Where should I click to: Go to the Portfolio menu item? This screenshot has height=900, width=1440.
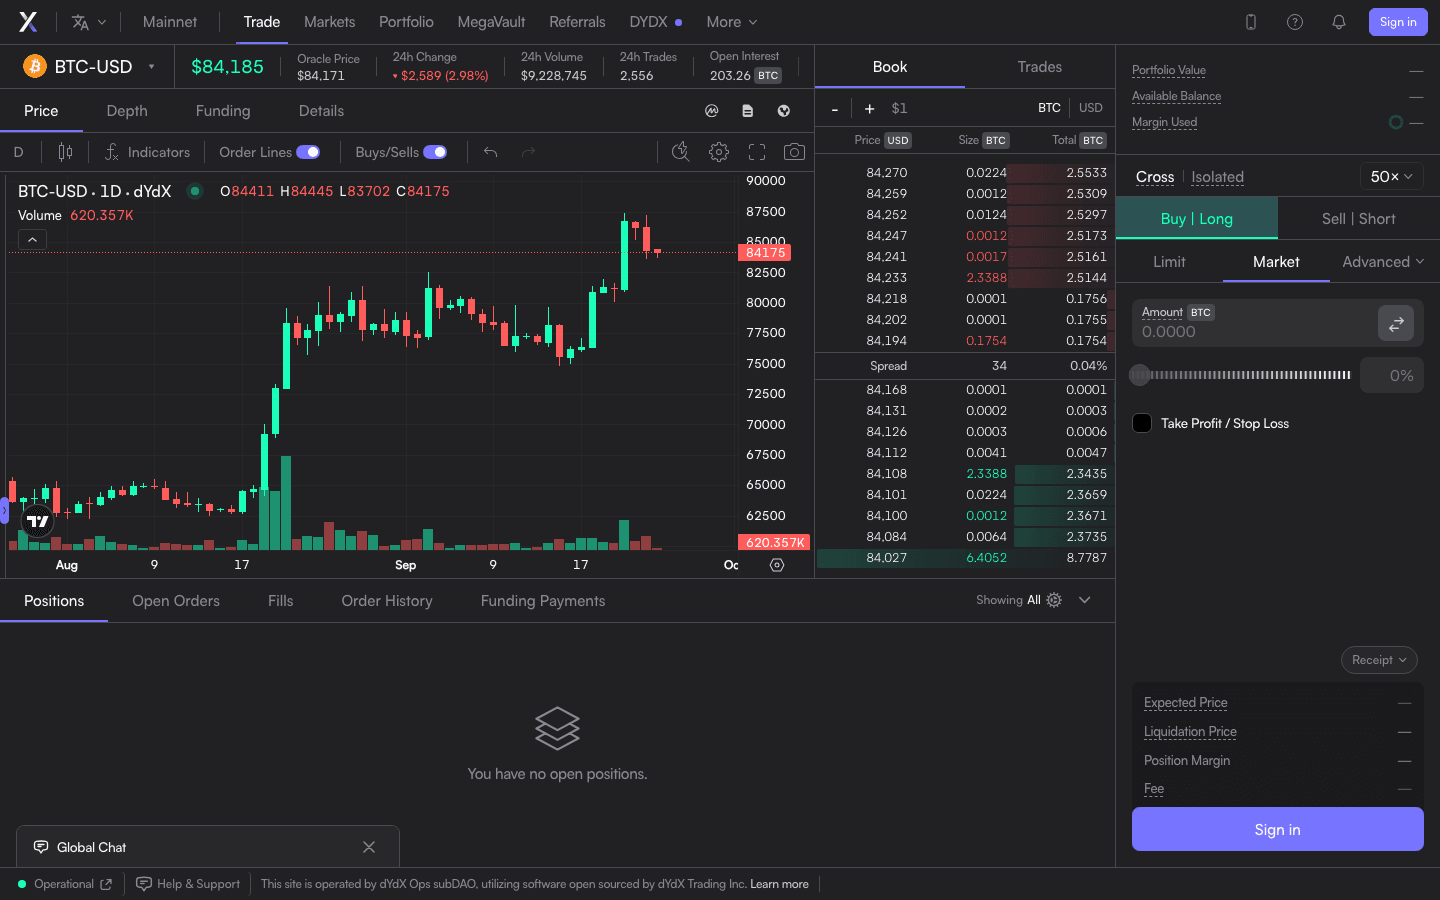(406, 22)
